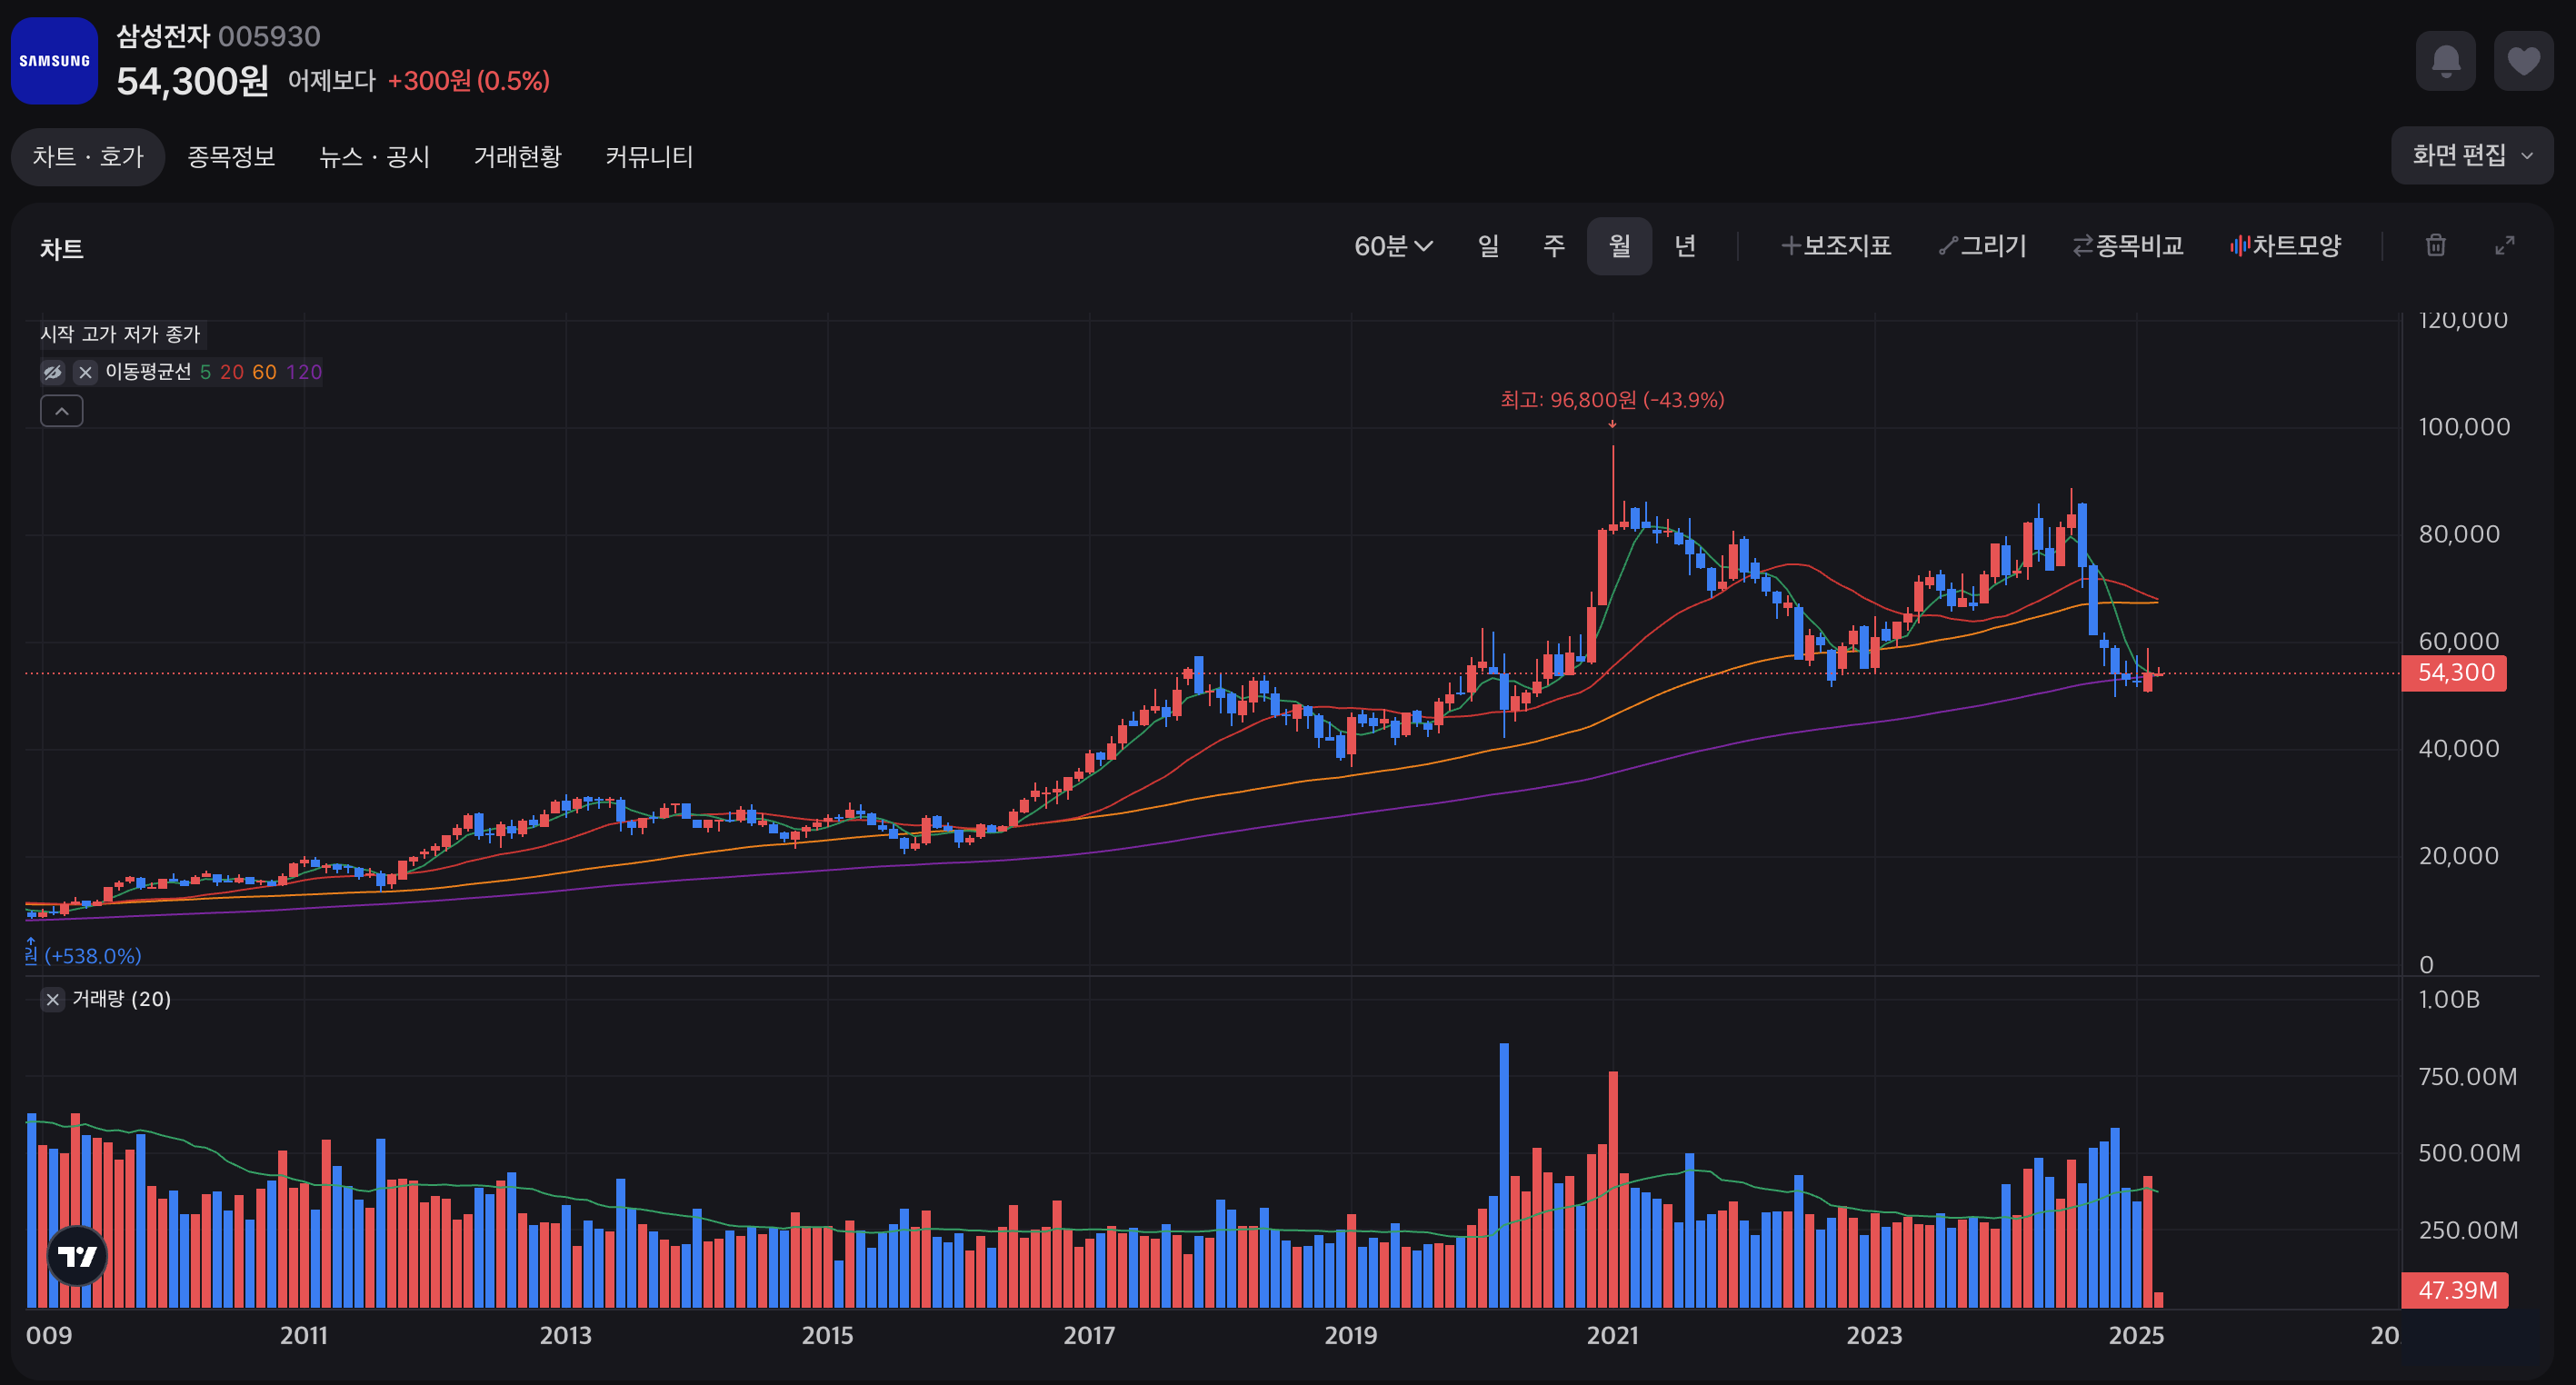Click the 이동평균선 indicator name
This screenshot has width=2576, height=1385.
click(x=148, y=373)
